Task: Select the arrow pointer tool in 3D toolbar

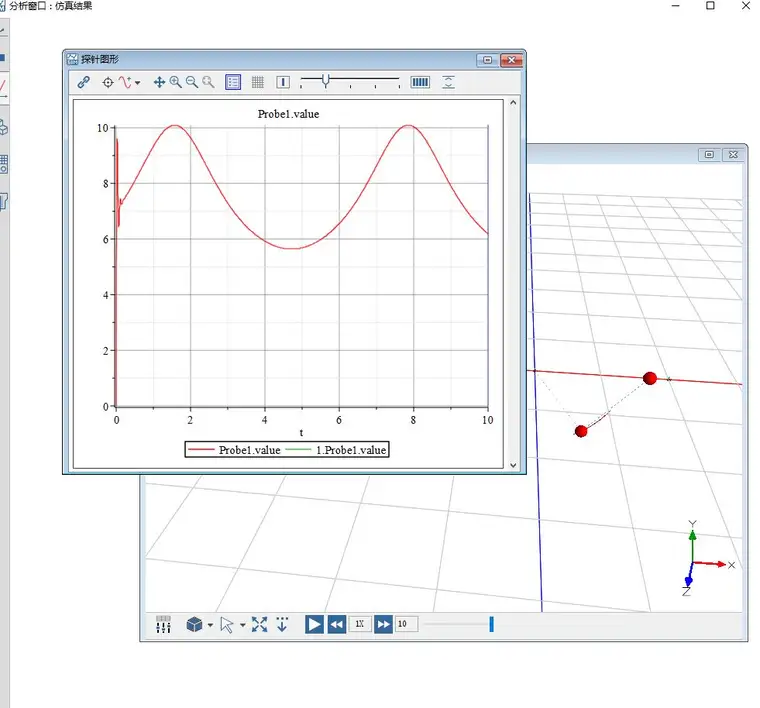Action: pyautogui.click(x=226, y=625)
